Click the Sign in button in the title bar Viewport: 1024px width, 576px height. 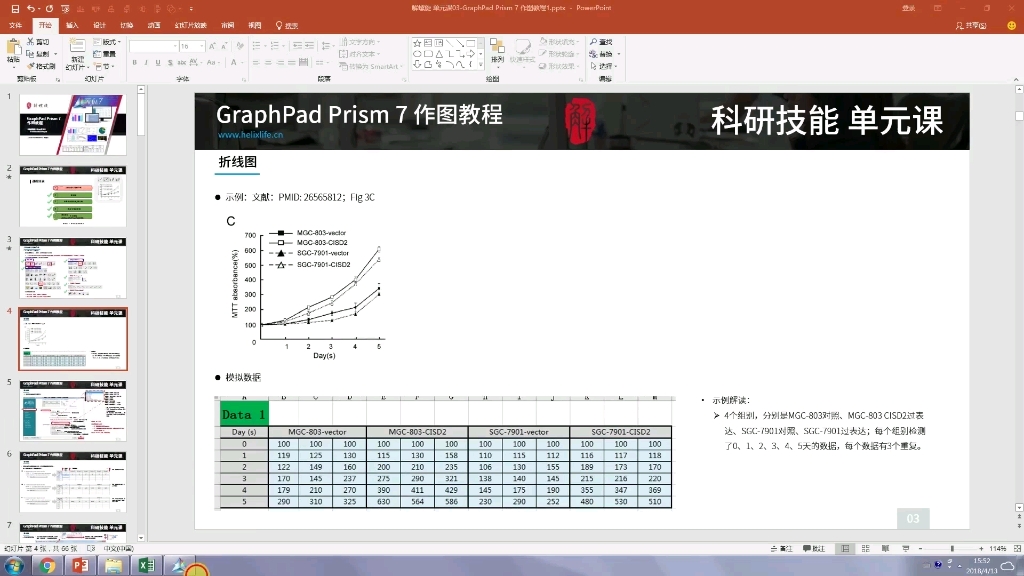coord(908,8)
